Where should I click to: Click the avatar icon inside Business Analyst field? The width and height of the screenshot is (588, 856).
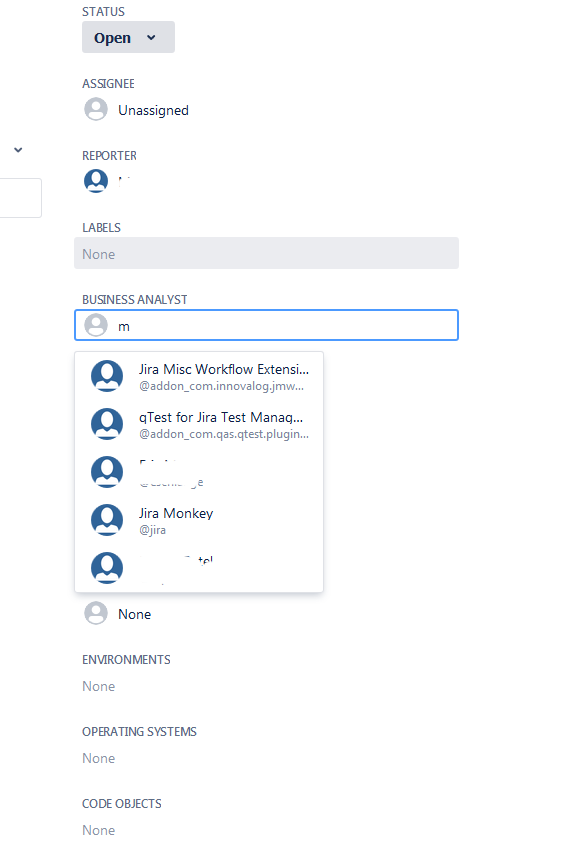pos(96,325)
